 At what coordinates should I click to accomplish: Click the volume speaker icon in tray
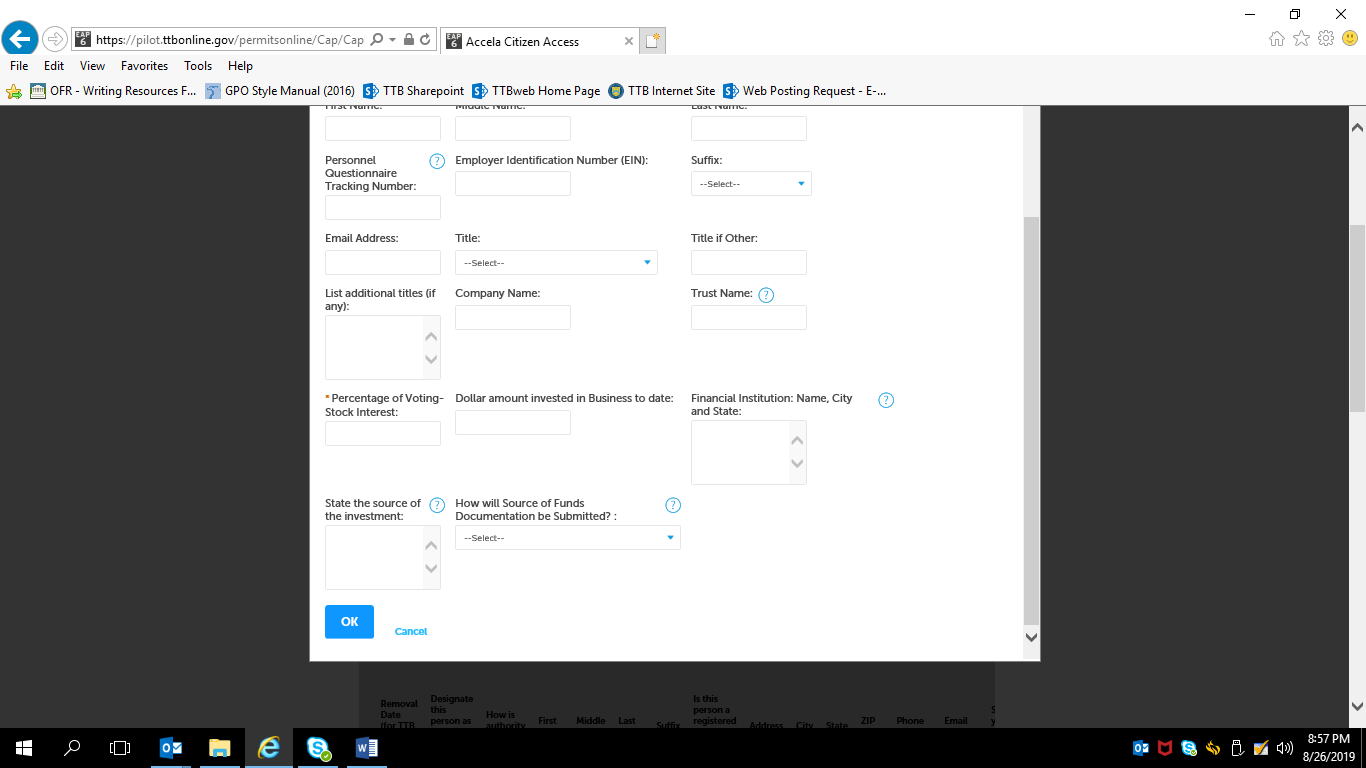(1285, 747)
